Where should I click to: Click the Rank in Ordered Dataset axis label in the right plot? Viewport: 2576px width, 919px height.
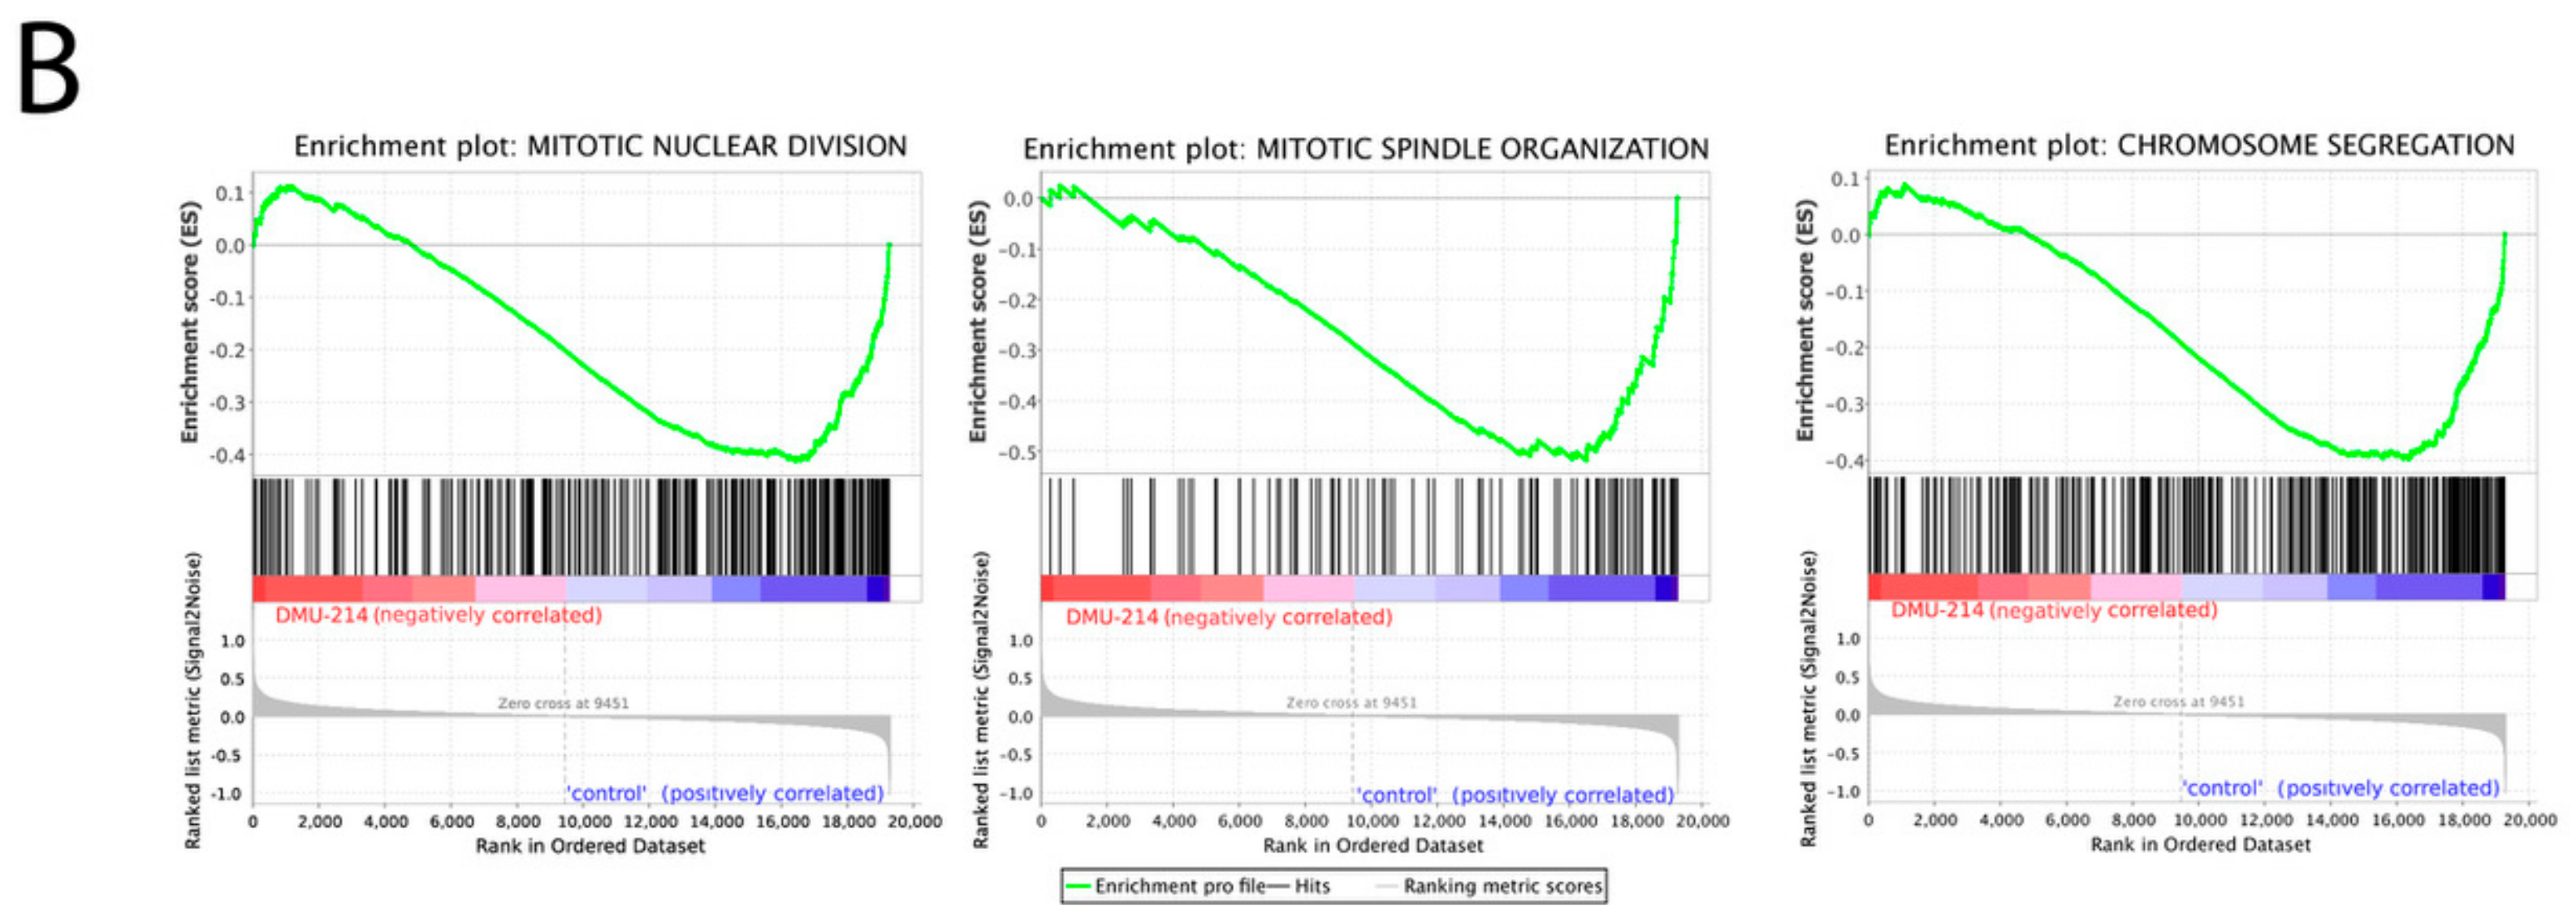2200,845
